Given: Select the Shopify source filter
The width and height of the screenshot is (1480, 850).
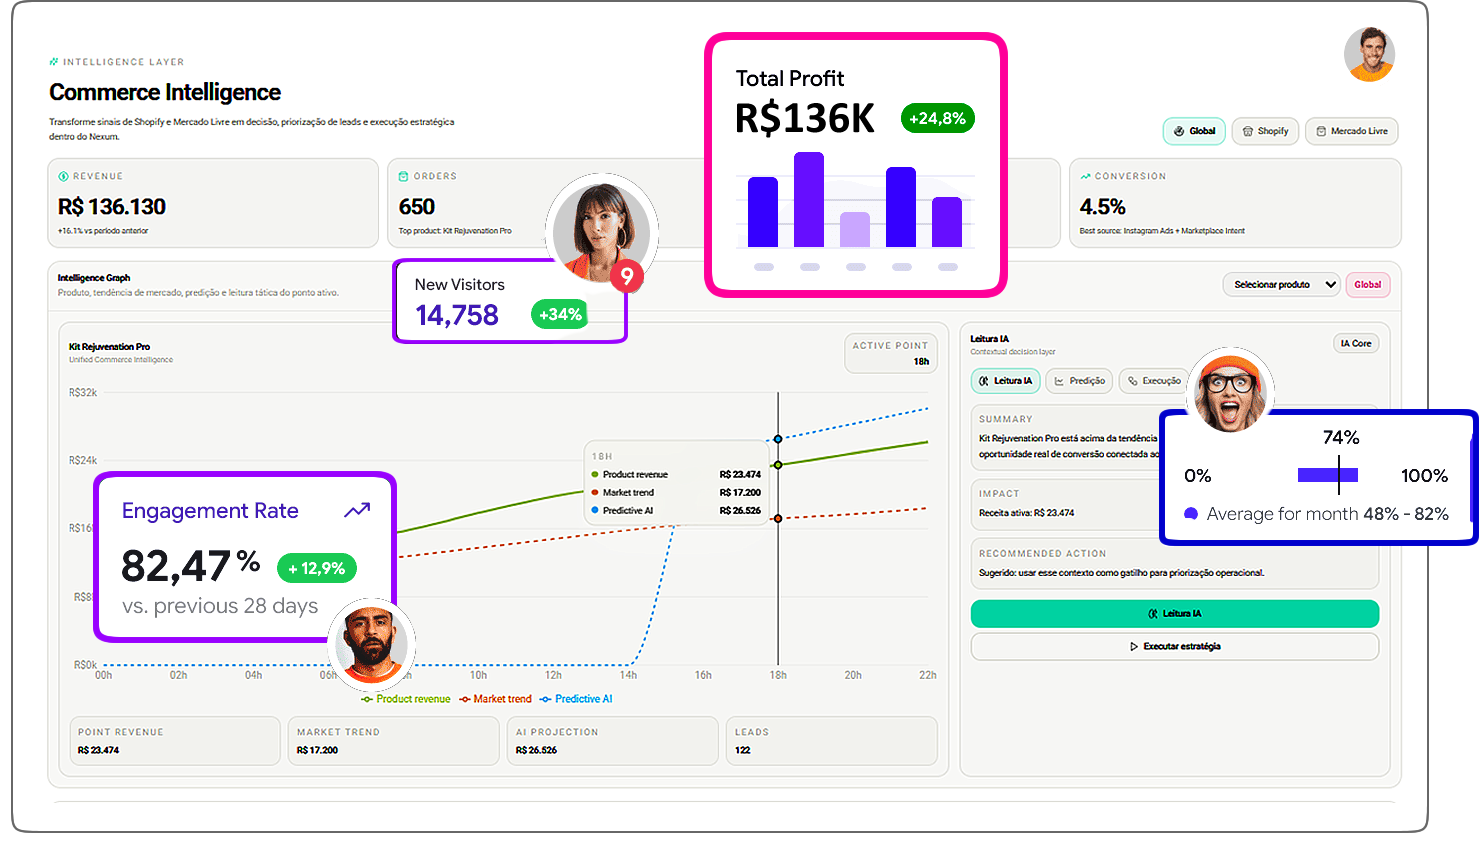Looking at the screenshot, I should click(x=1265, y=131).
